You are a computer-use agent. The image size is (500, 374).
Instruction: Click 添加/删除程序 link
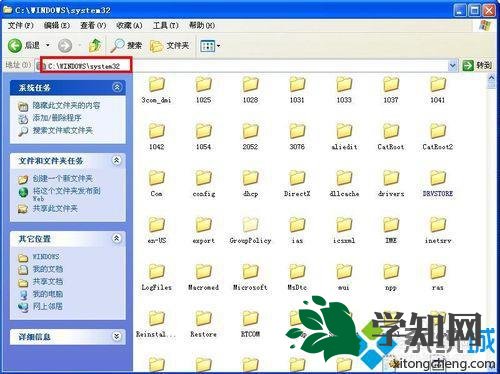[57, 118]
